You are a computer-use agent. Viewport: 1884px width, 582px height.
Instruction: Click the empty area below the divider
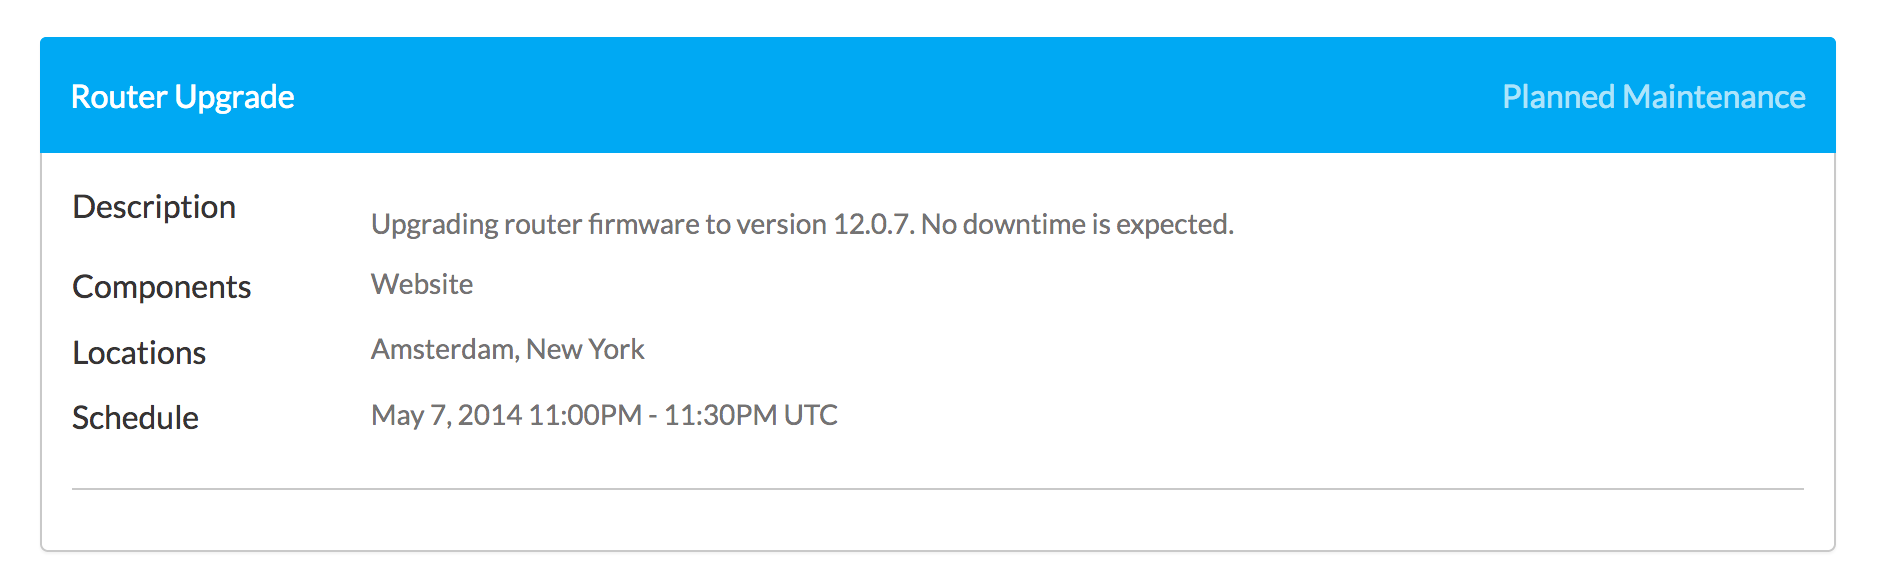pyautogui.click(x=938, y=520)
